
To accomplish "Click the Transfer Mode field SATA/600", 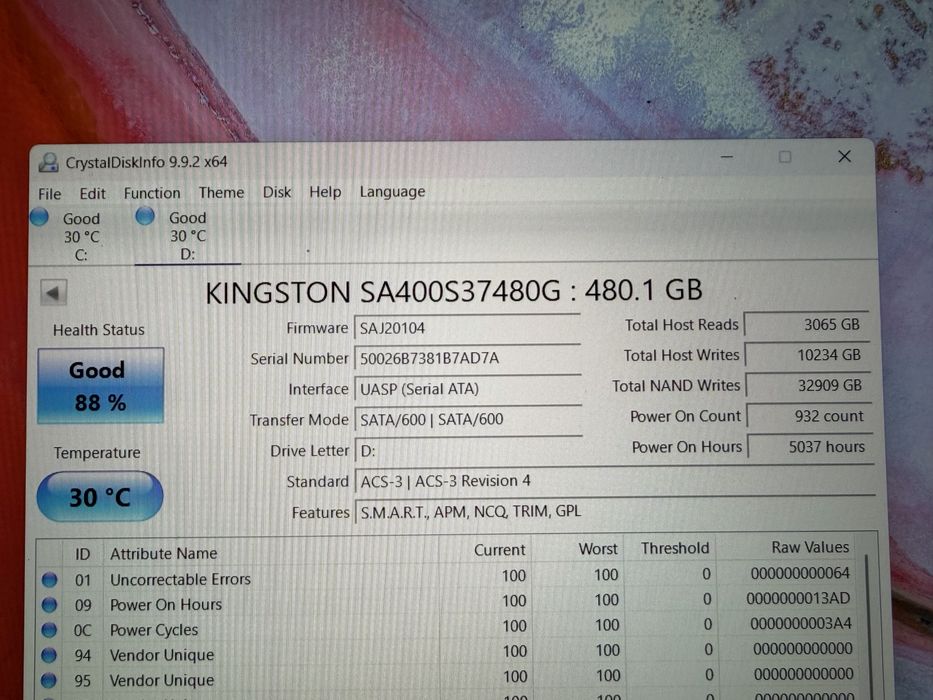I will click(468, 420).
